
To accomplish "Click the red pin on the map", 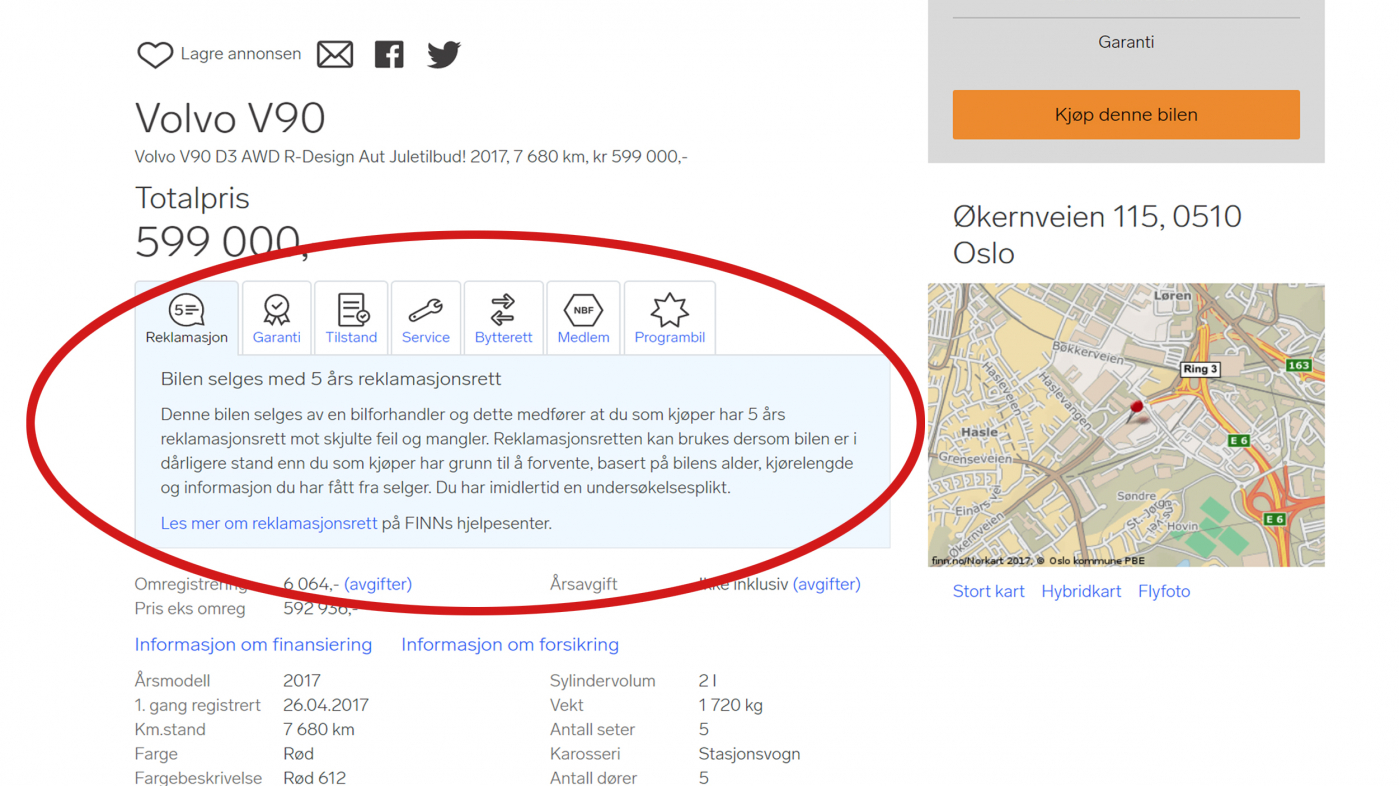I will click(x=1137, y=406).
